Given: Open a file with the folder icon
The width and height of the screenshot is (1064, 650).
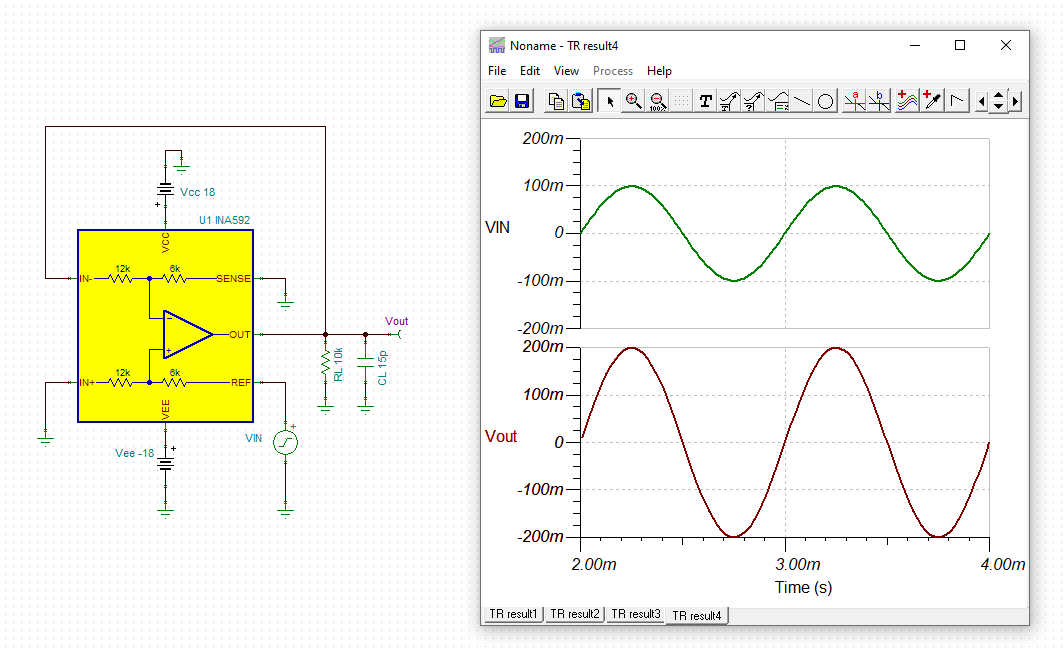Looking at the screenshot, I should coord(498,101).
